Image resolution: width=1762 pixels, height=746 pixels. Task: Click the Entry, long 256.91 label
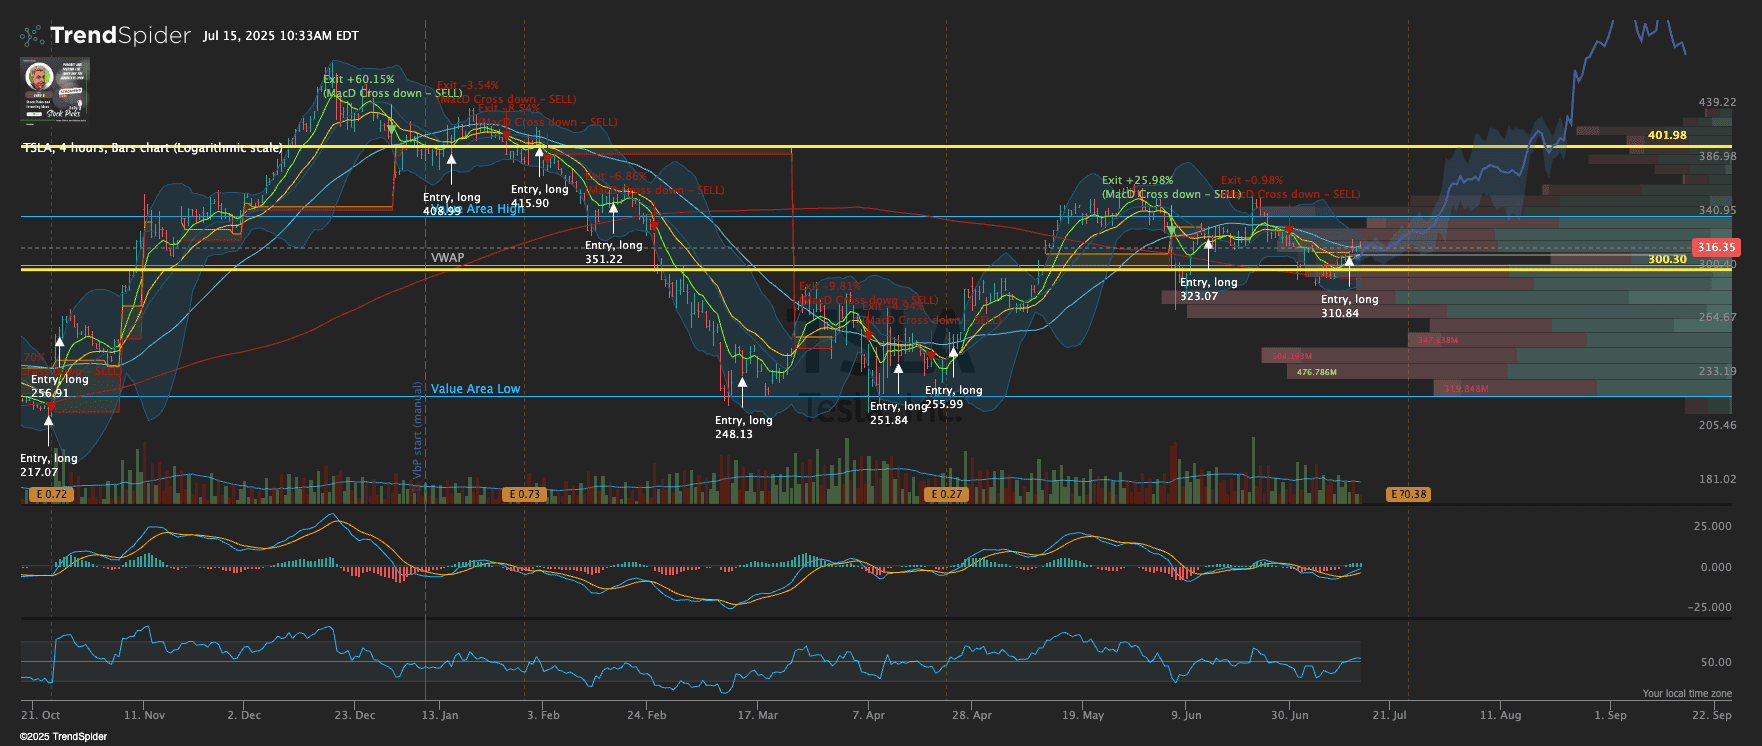click(x=59, y=386)
